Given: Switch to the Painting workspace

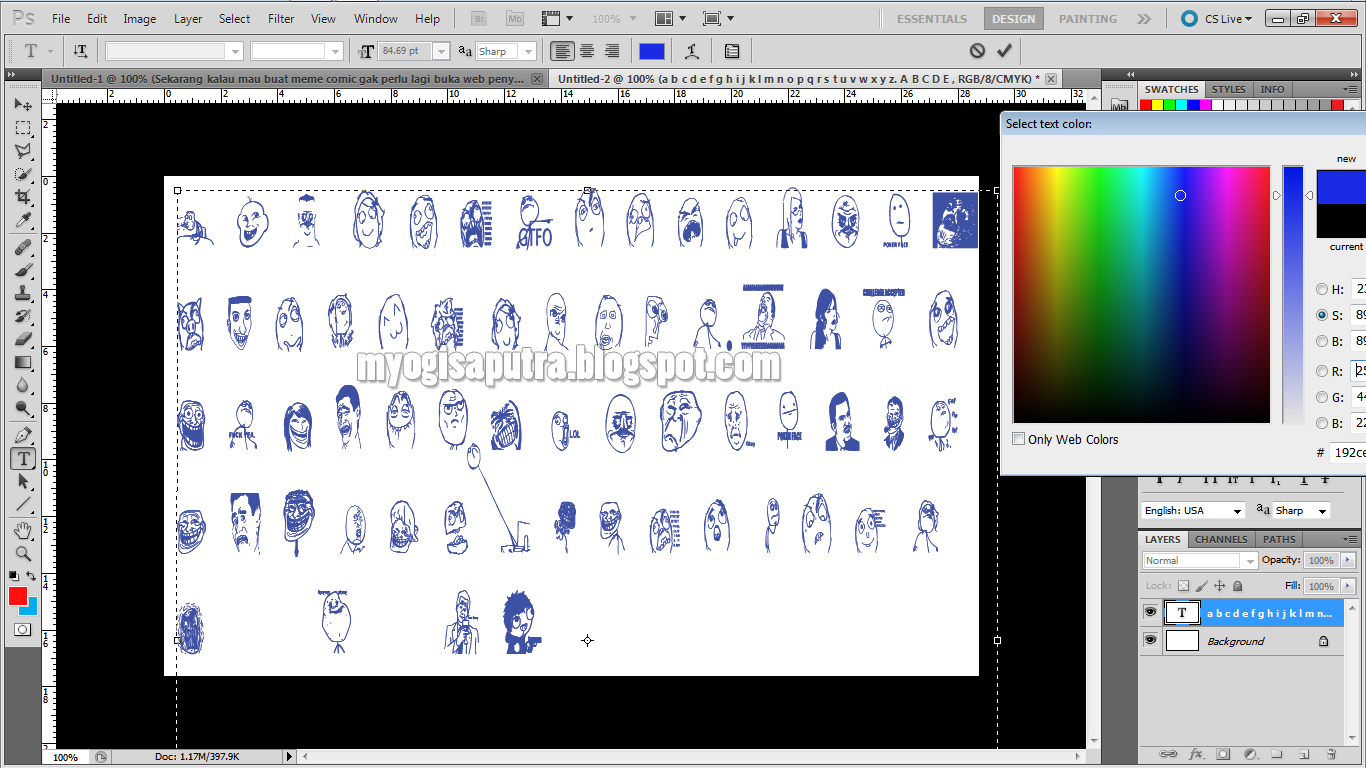Looking at the screenshot, I should [x=1088, y=18].
